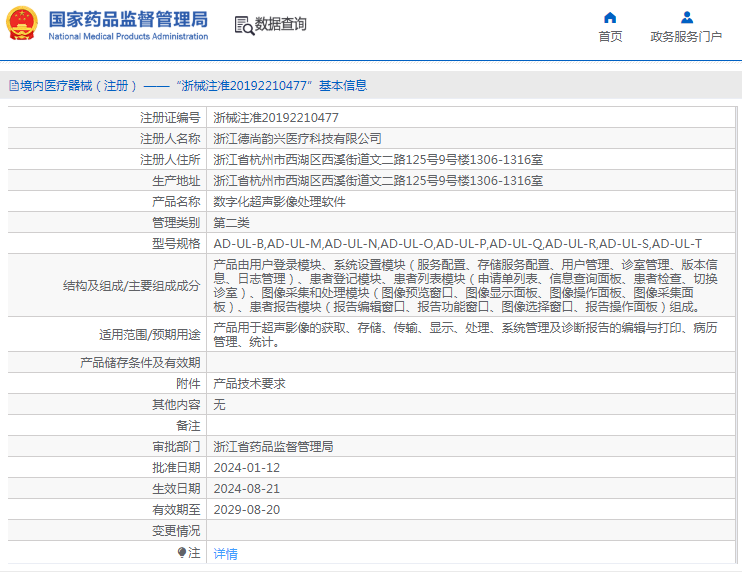This screenshot has width=742, height=576.
Task: Click the 产品技术要求 attachment cell
Action: [249, 384]
